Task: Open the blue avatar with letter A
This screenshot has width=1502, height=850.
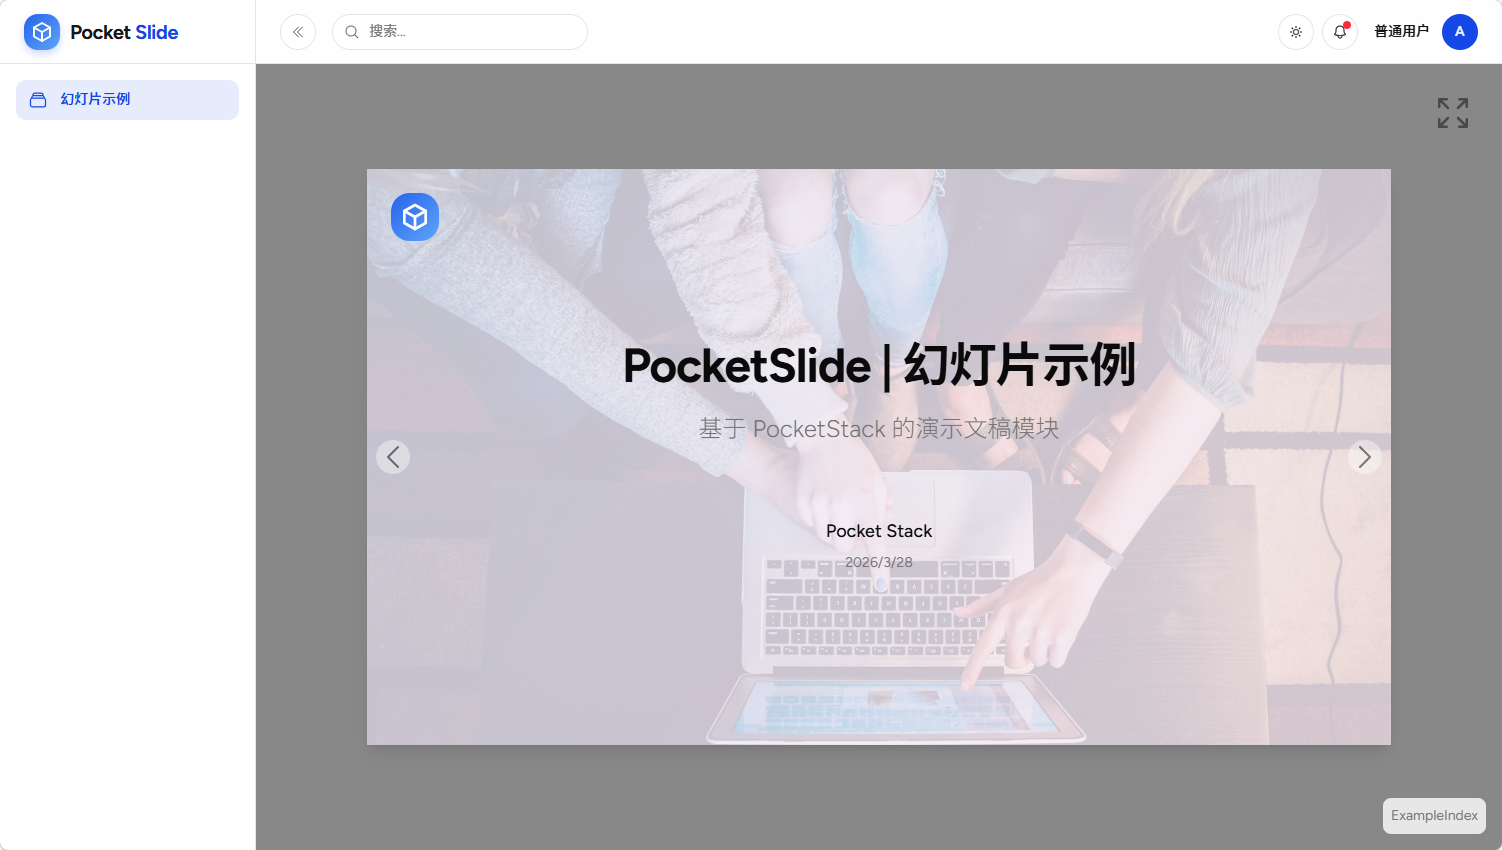Action: point(1460,31)
